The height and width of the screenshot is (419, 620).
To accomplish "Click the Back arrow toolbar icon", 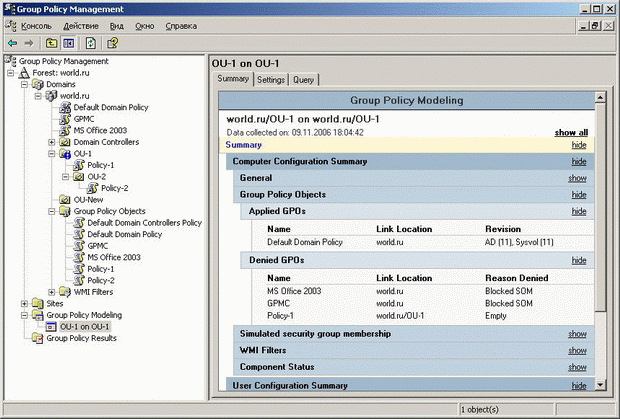I will [x=11, y=43].
